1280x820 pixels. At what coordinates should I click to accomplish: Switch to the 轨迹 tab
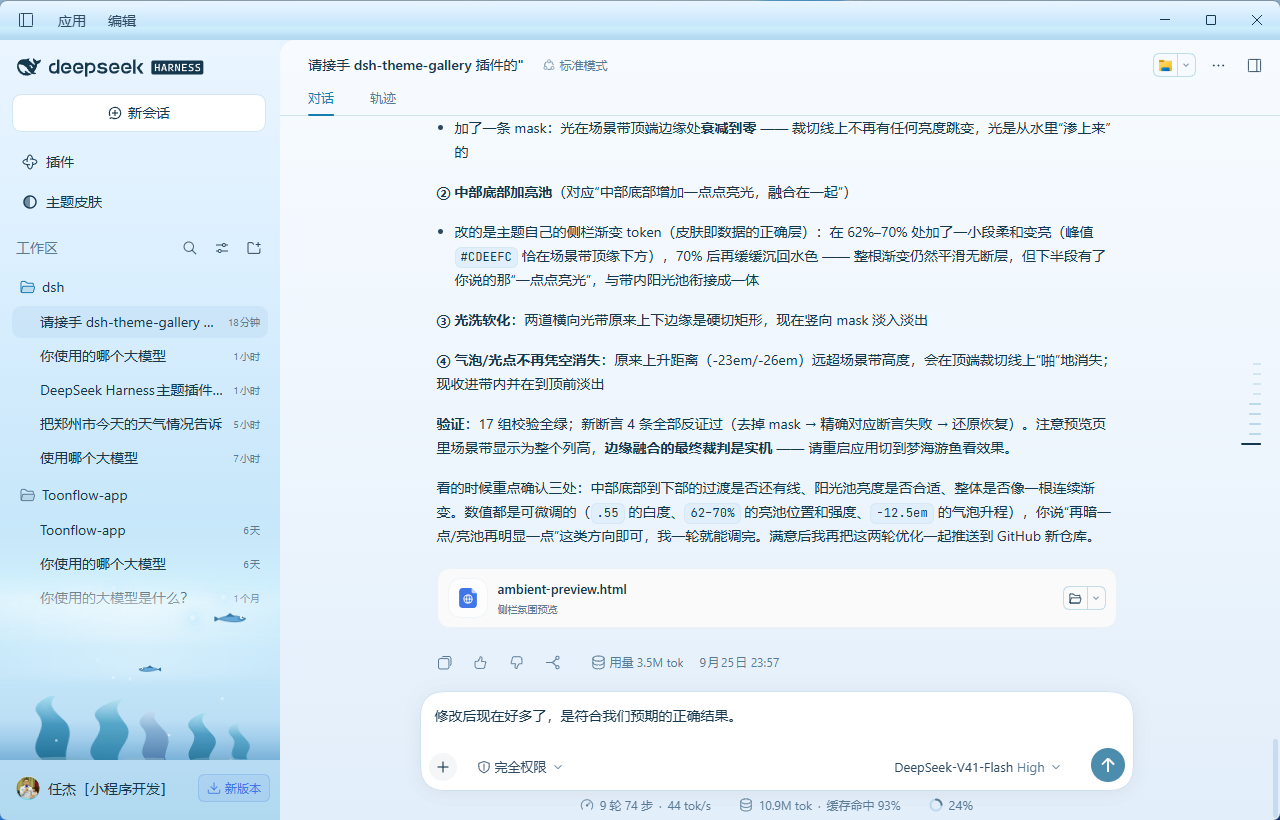coord(383,98)
